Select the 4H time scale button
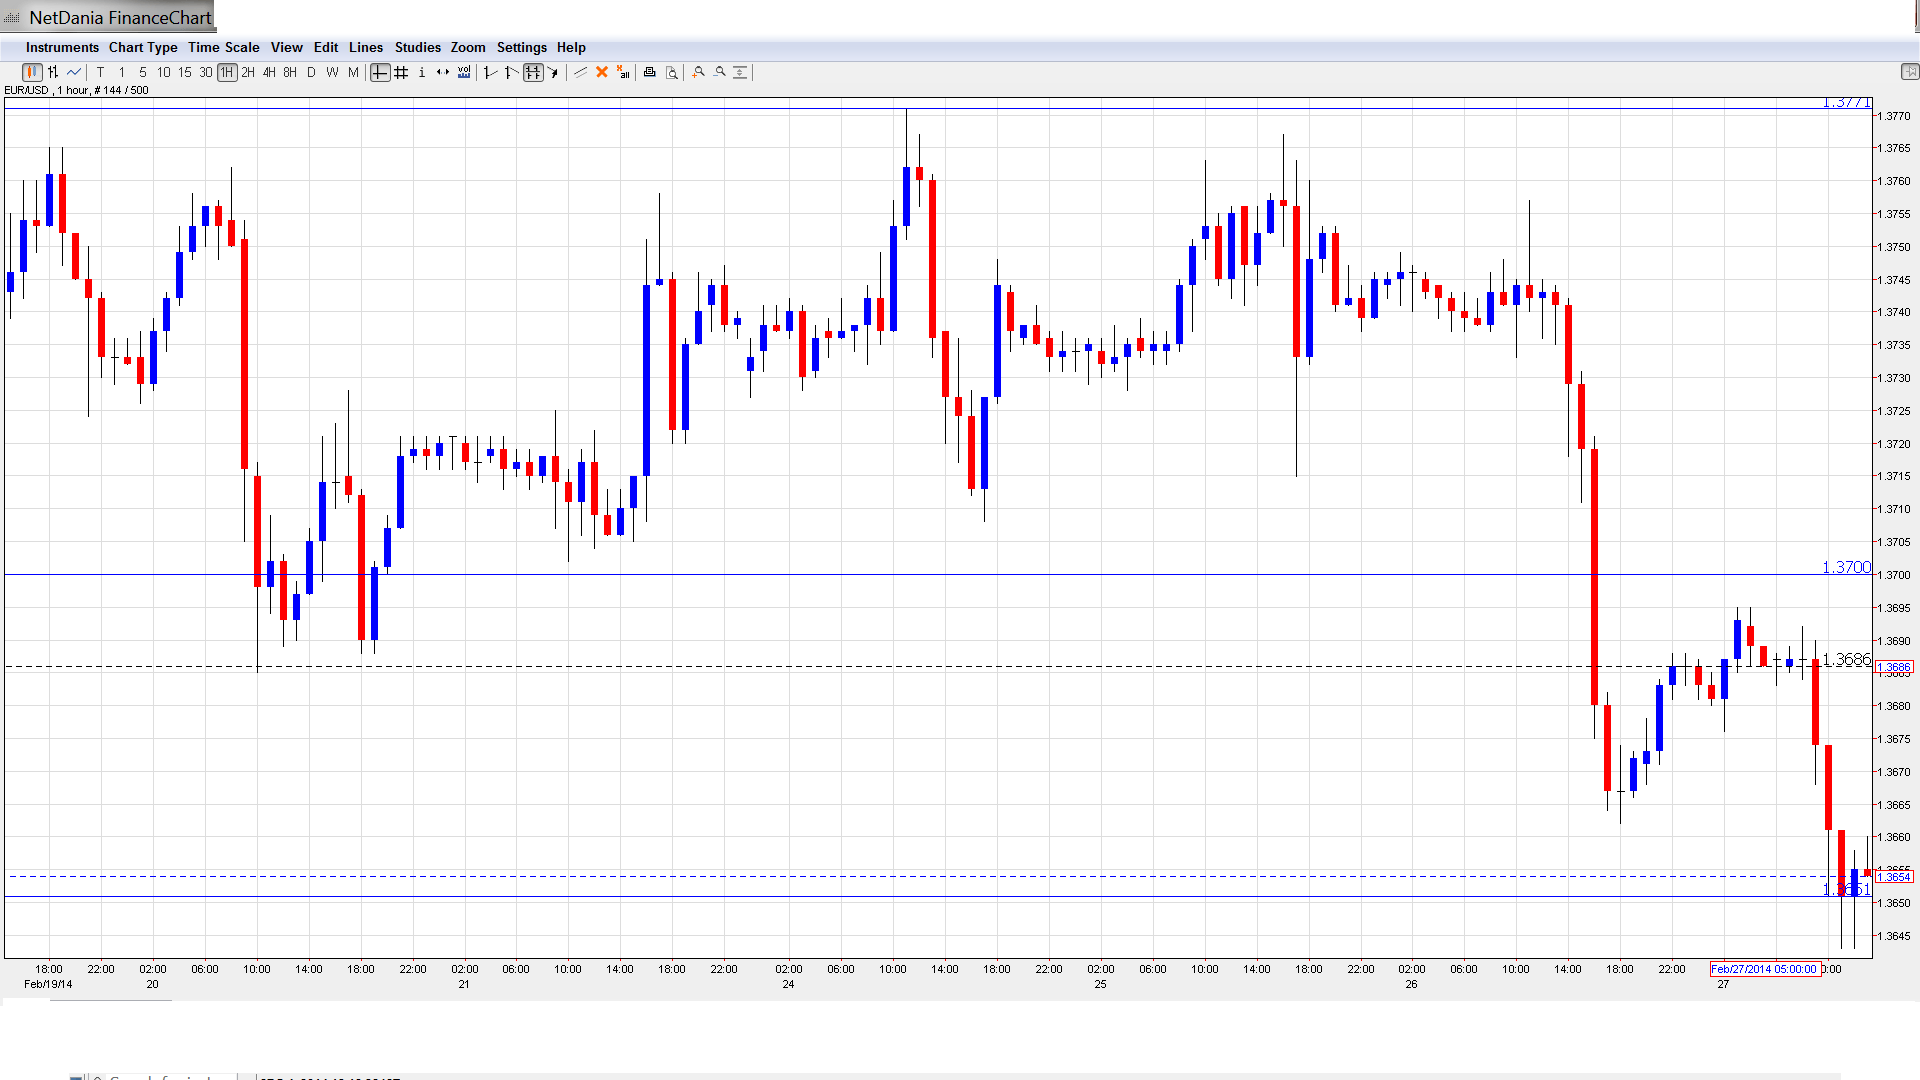The image size is (1920, 1080). click(x=269, y=72)
